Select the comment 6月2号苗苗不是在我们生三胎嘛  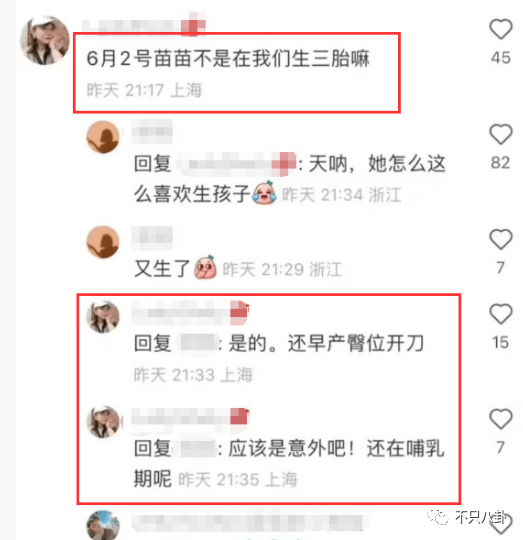coord(228,58)
